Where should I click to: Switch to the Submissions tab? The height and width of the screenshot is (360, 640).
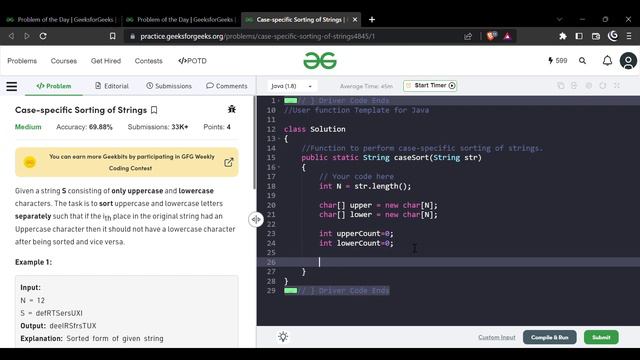pyautogui.click(x=169, y=86)
